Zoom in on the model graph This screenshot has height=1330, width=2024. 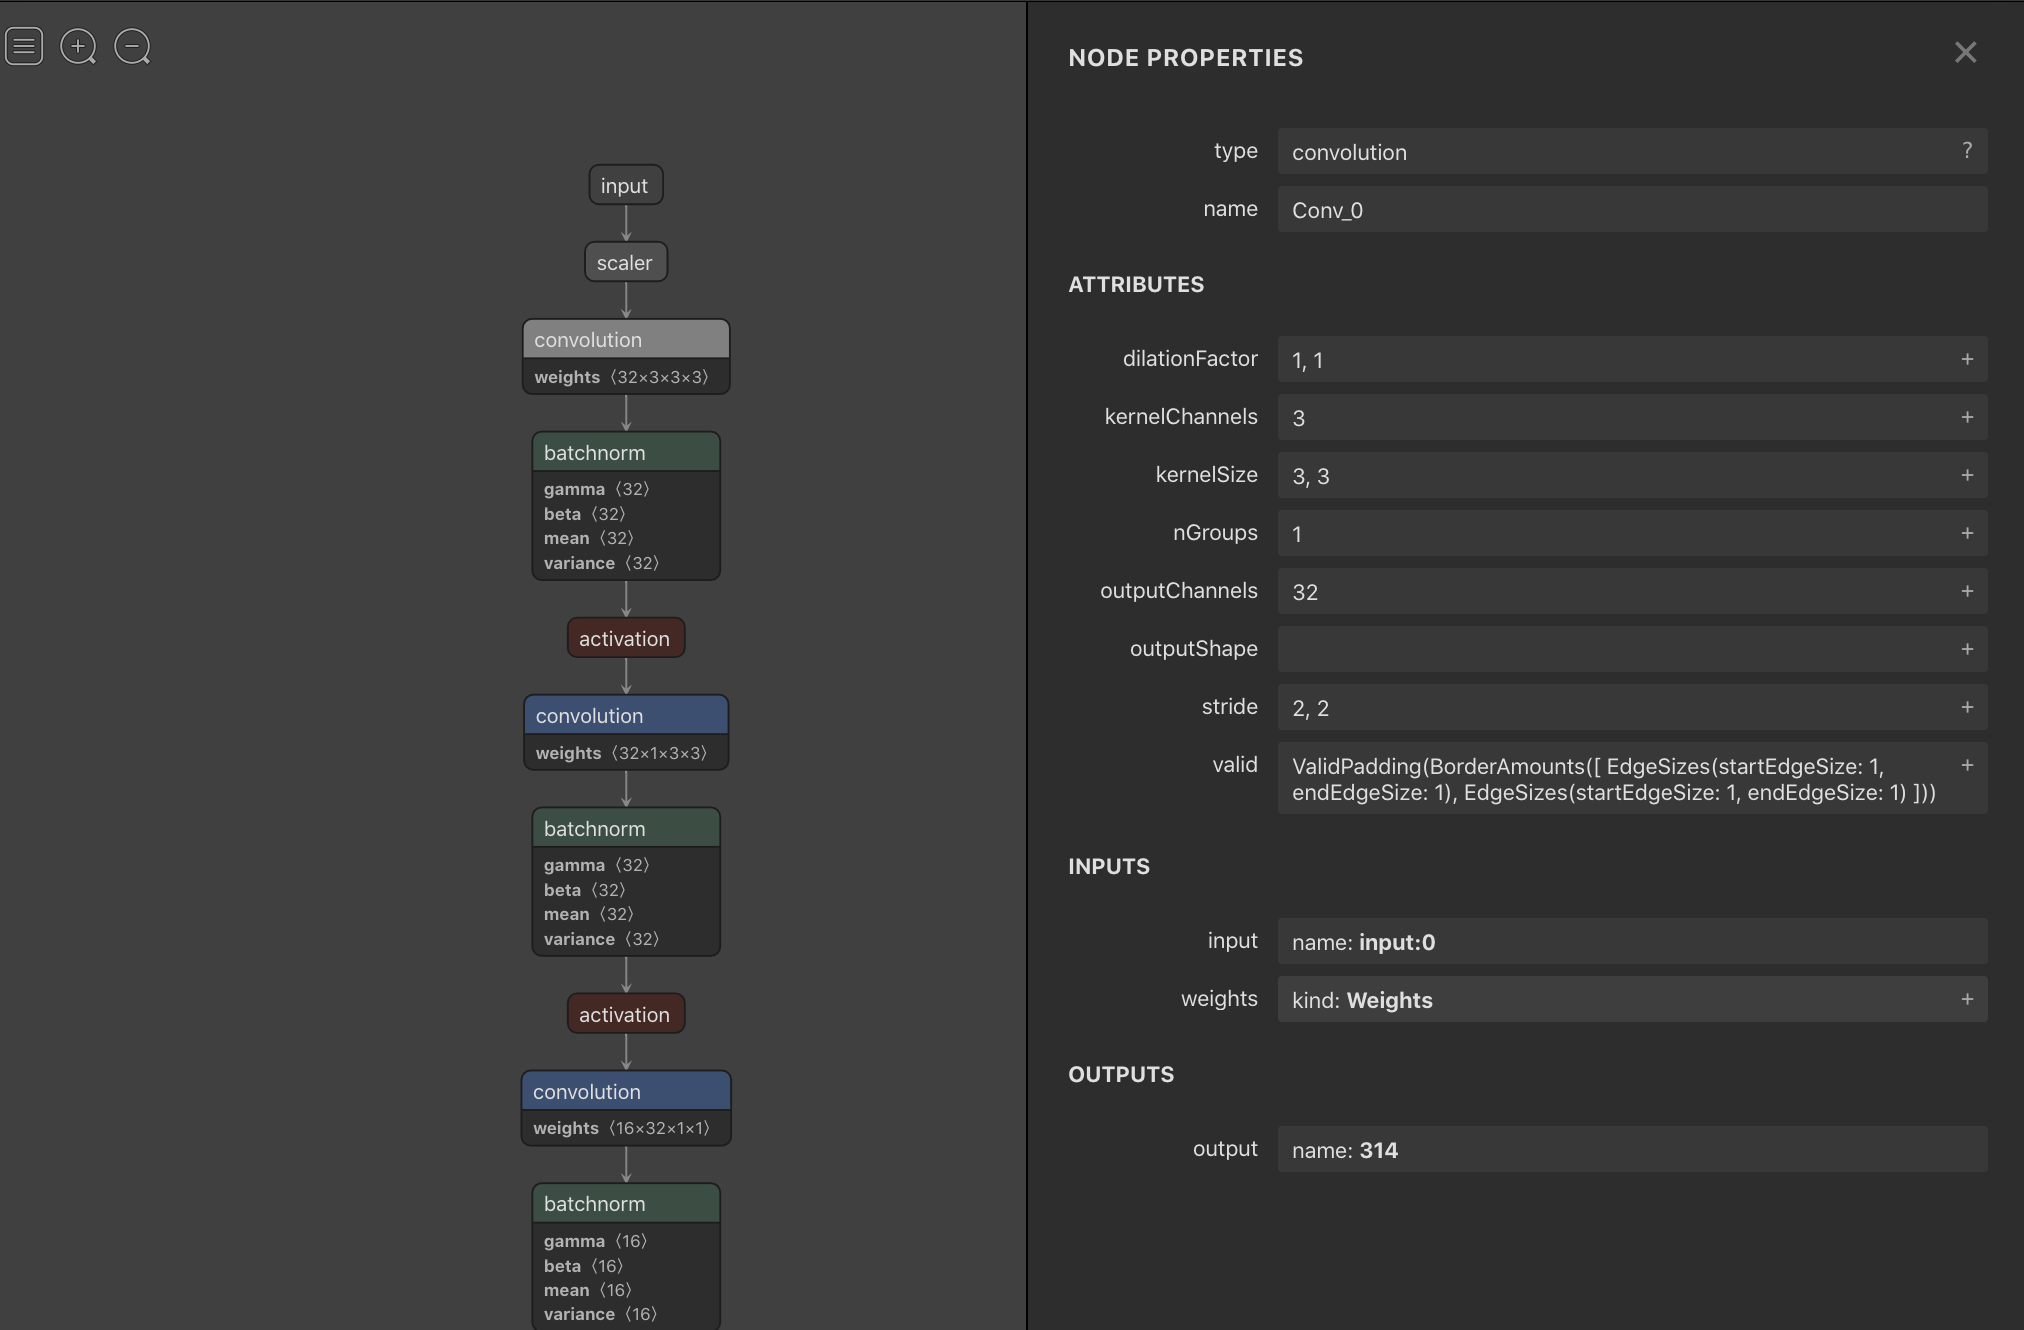pyautogui.click(x=78, y=46)
